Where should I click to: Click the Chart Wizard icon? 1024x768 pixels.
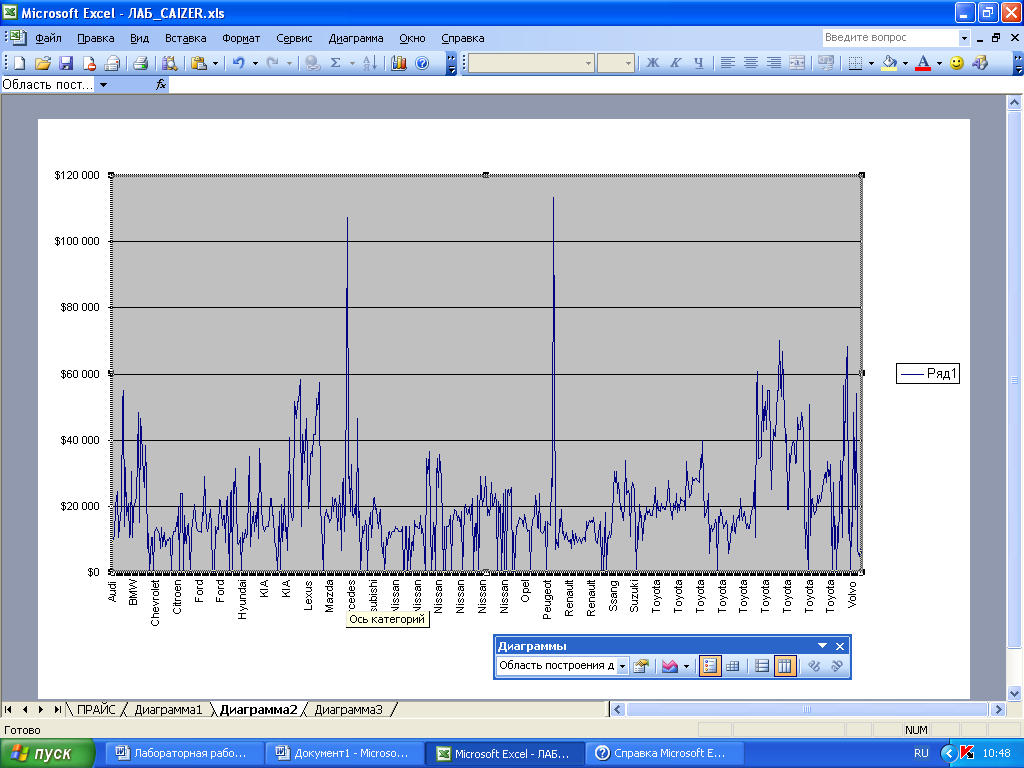(398, 63)
